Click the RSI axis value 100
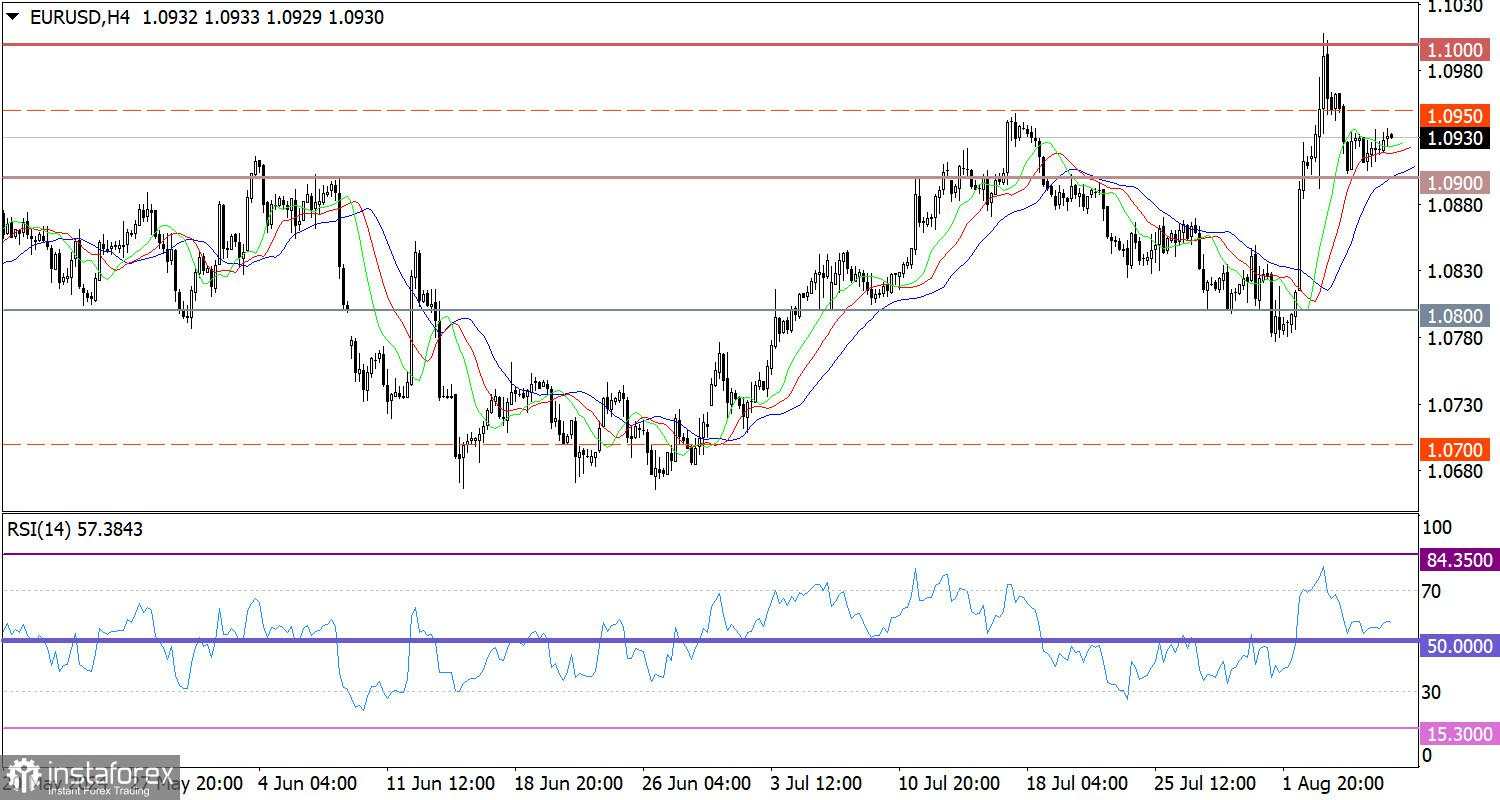Image resolution: width=1500 pixels, height=800 pixels. [x=1436, y=527]
